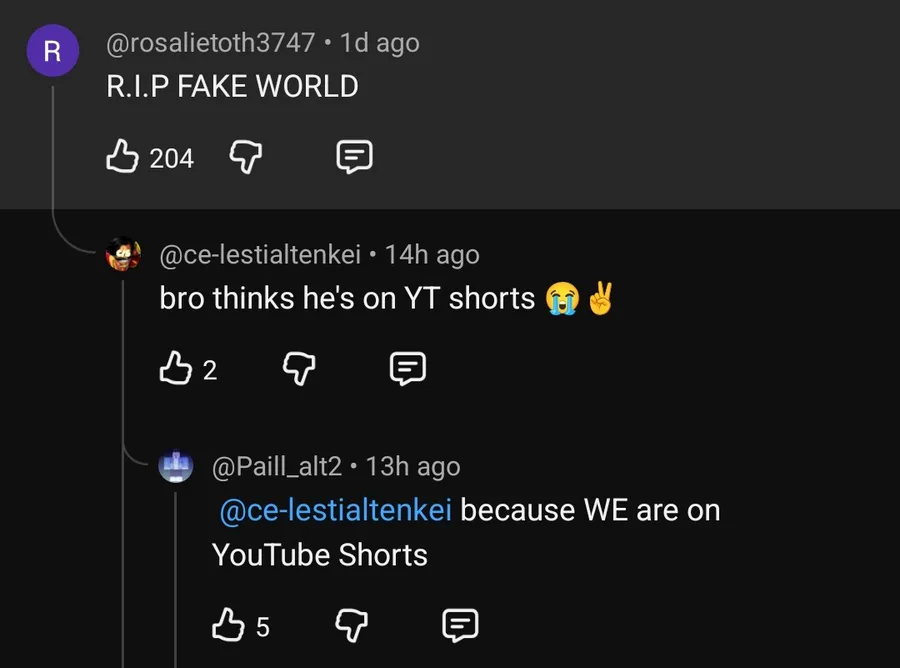Open the "1d ago" comment timestamp

coord(379,43)
